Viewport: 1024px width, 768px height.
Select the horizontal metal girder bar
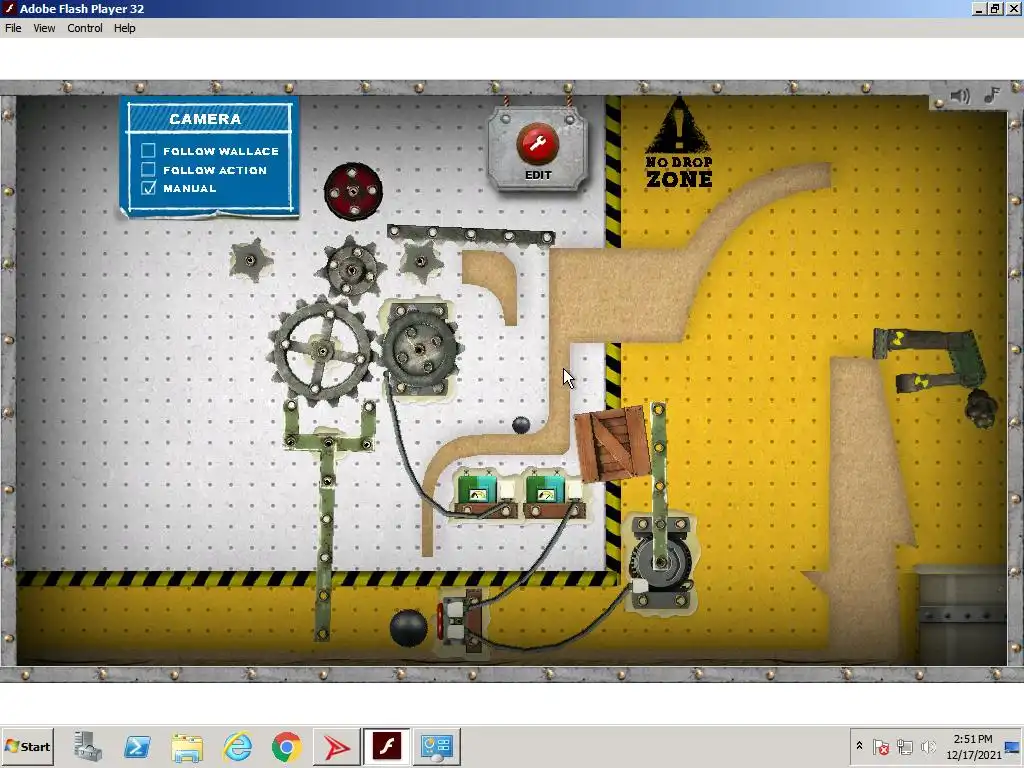coord(471,234)
